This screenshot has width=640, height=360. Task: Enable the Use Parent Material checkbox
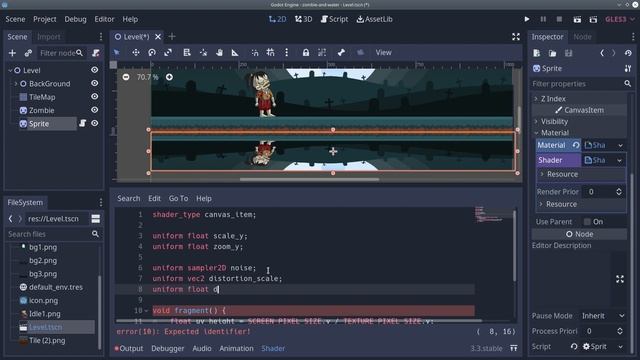tap(587, 222)
